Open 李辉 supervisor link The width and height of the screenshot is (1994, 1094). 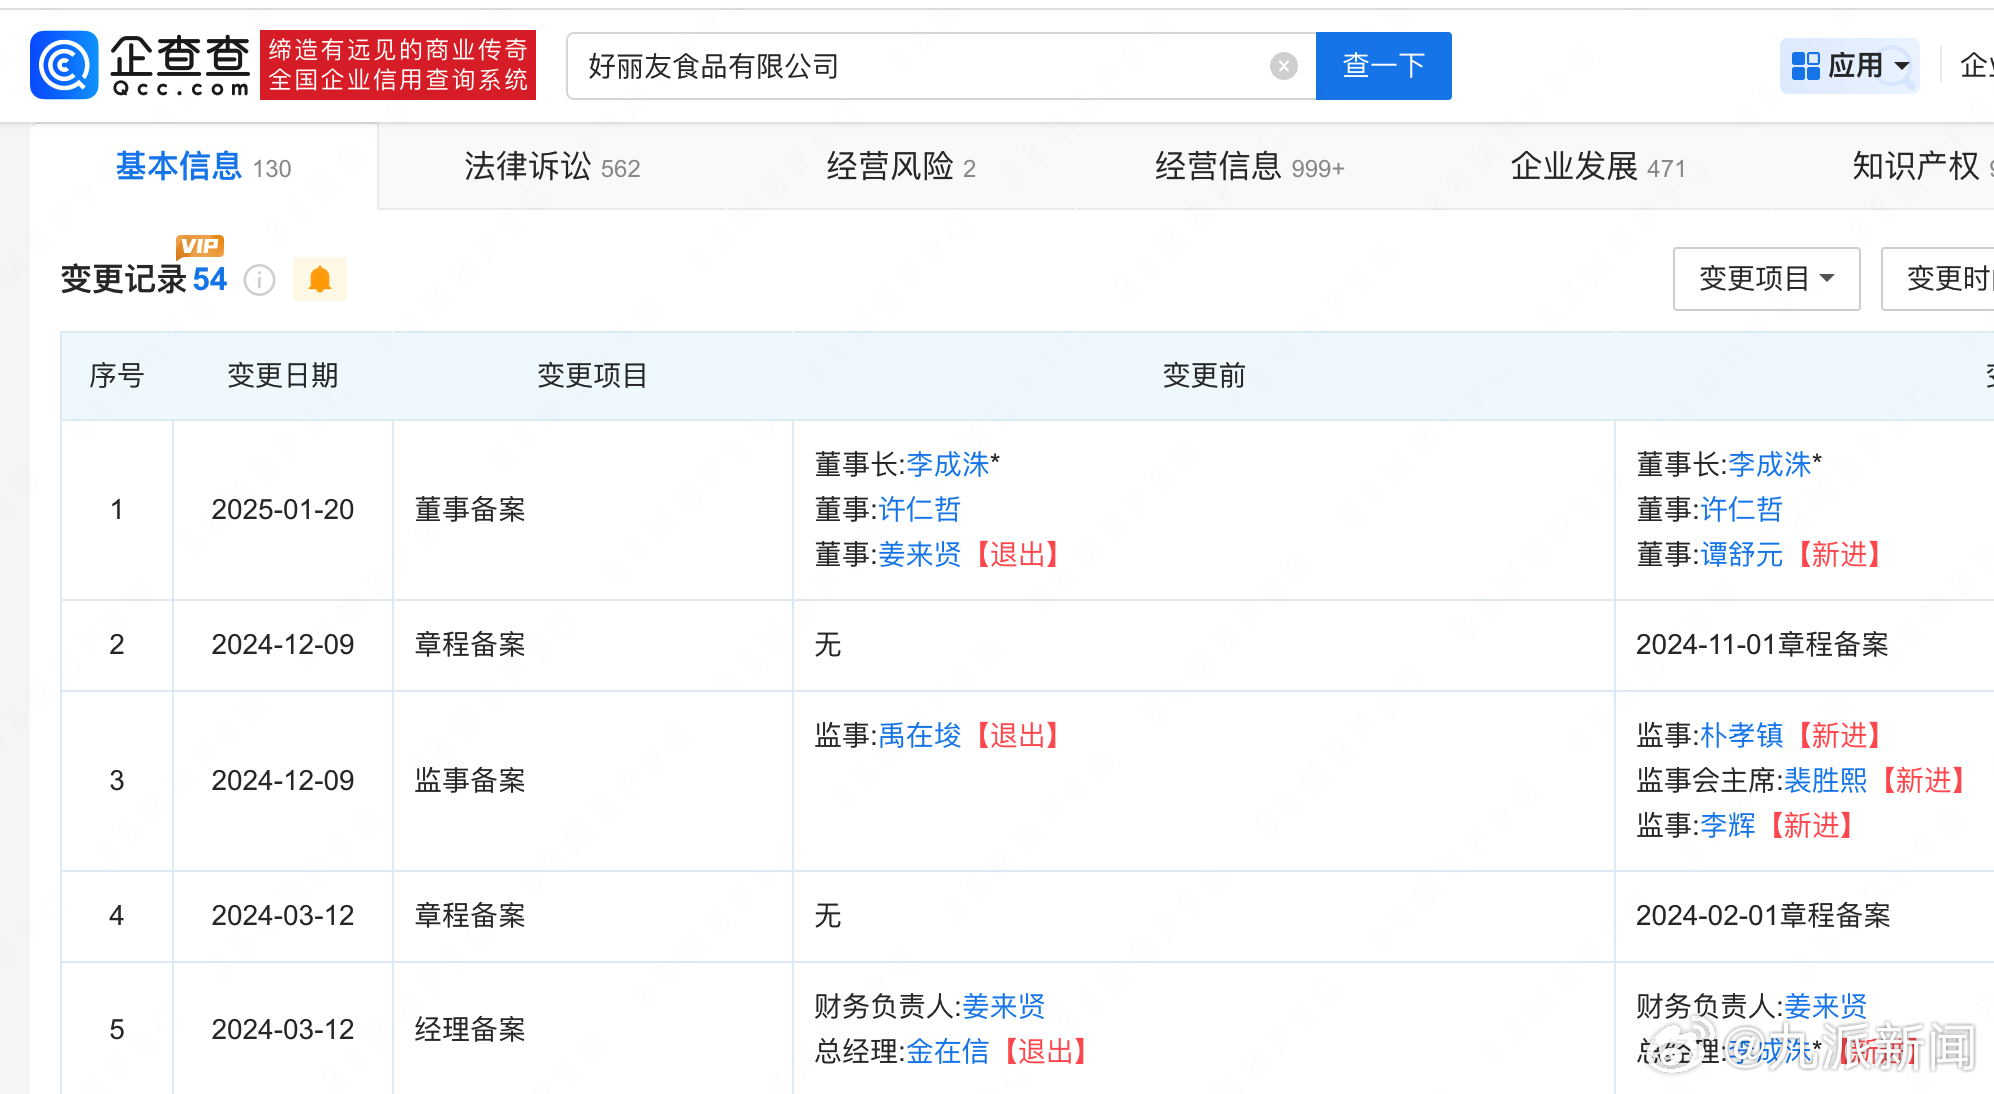point(1727,825)
